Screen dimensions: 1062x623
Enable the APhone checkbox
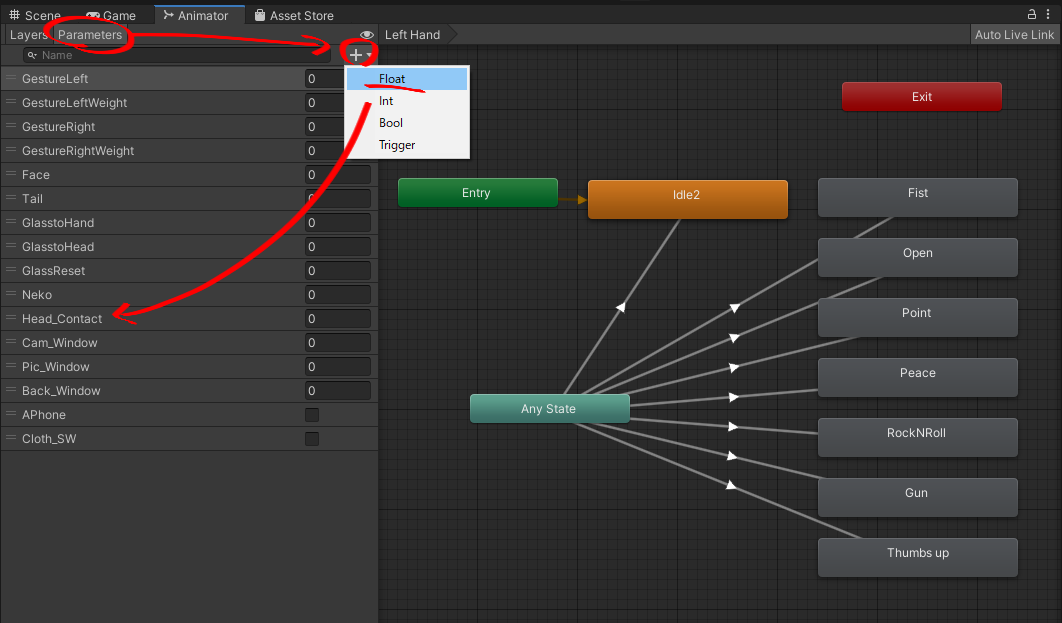coord(312,415)
